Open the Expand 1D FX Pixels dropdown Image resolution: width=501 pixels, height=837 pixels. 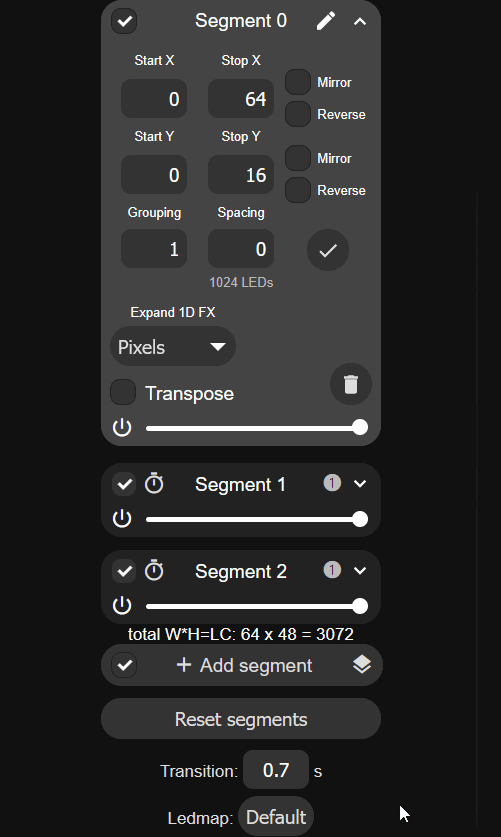click(173, 346)
